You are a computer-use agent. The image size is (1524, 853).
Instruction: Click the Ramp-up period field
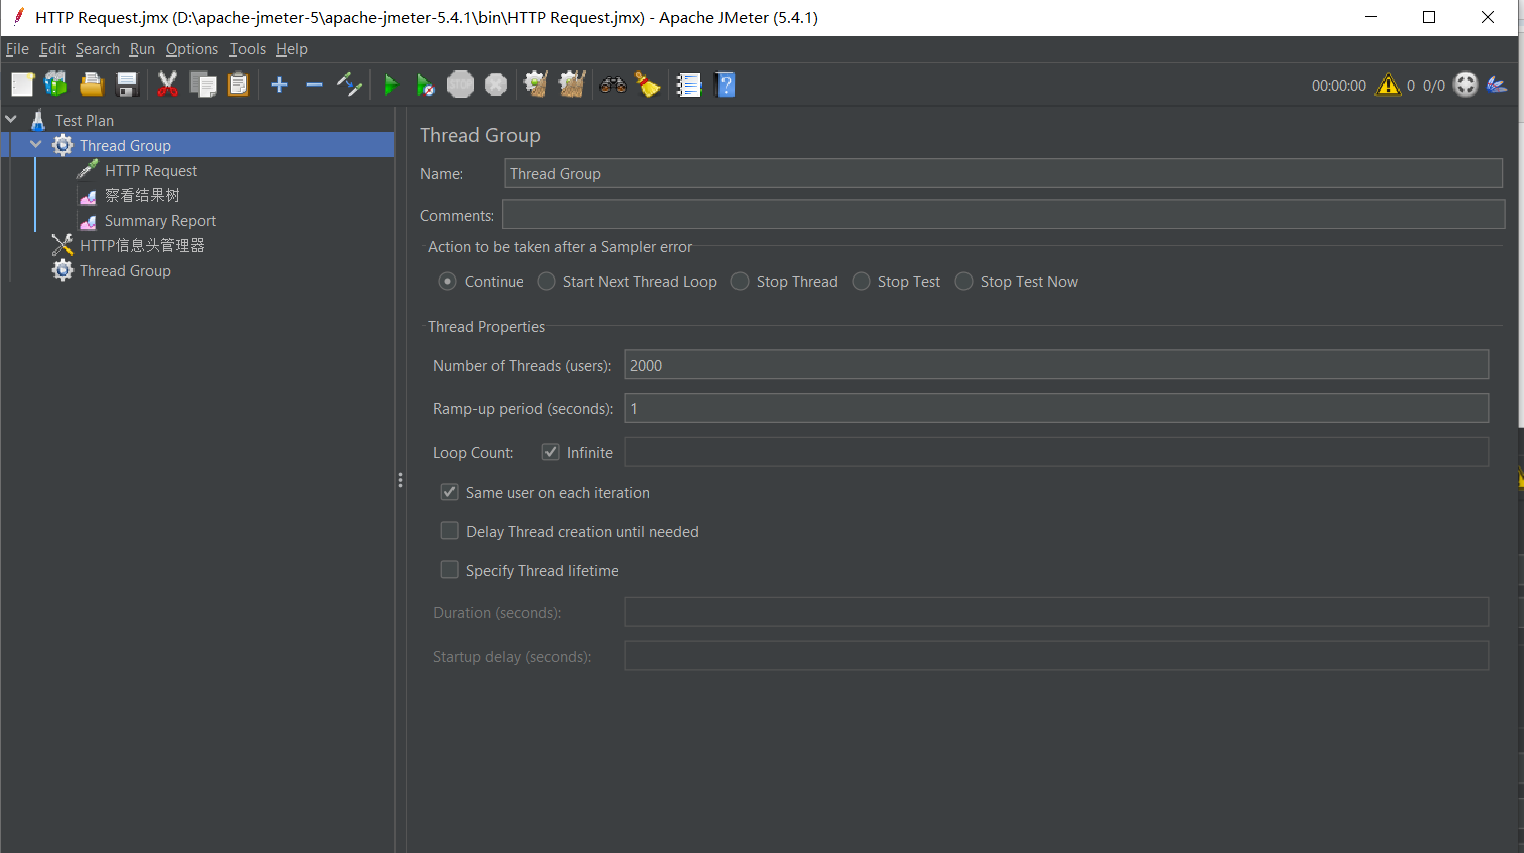click(x=1056, y=408)
